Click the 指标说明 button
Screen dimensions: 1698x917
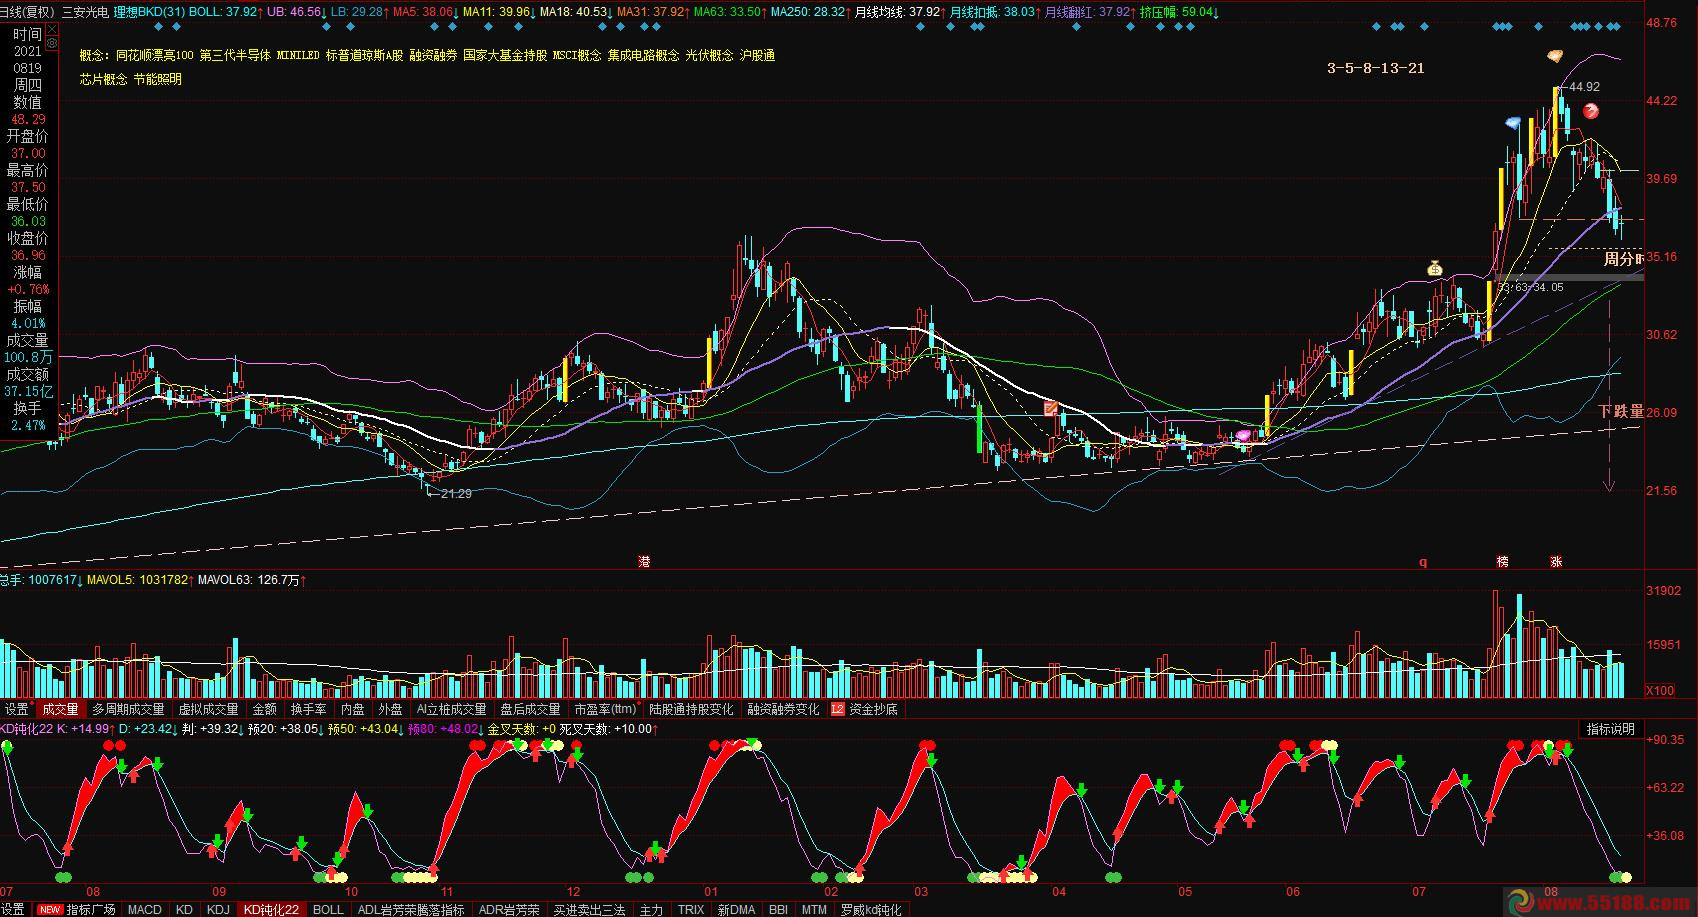[x=1610, y=729]
